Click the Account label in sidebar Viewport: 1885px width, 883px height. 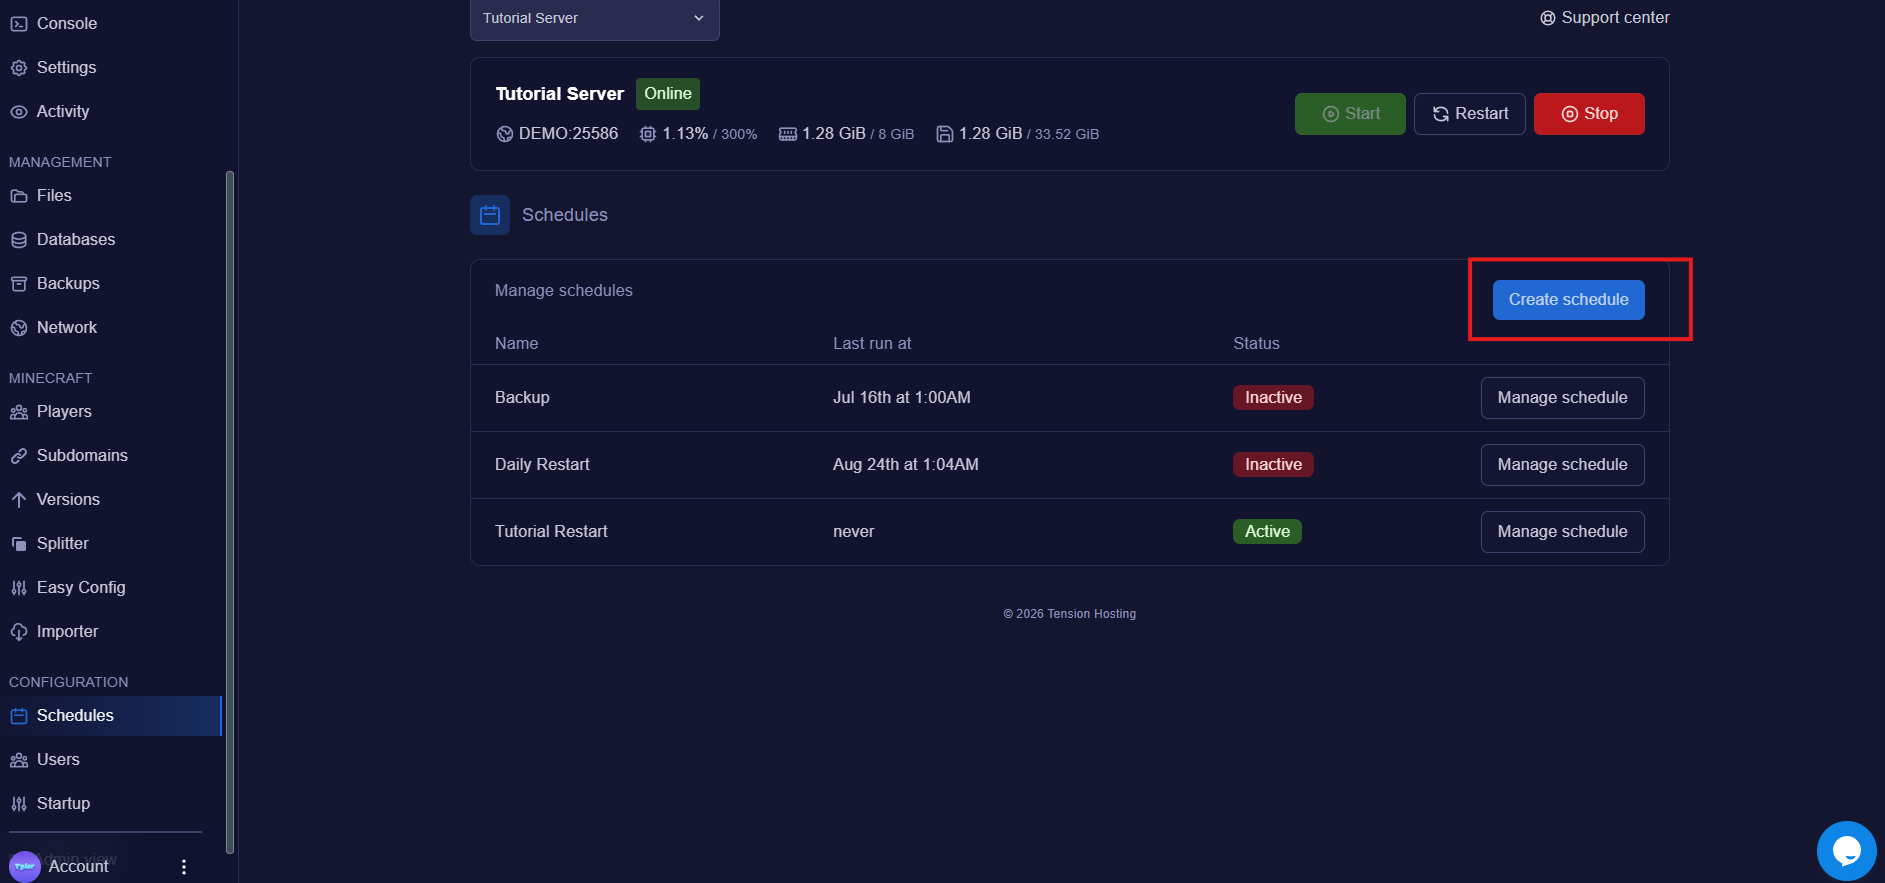(78, 867)
